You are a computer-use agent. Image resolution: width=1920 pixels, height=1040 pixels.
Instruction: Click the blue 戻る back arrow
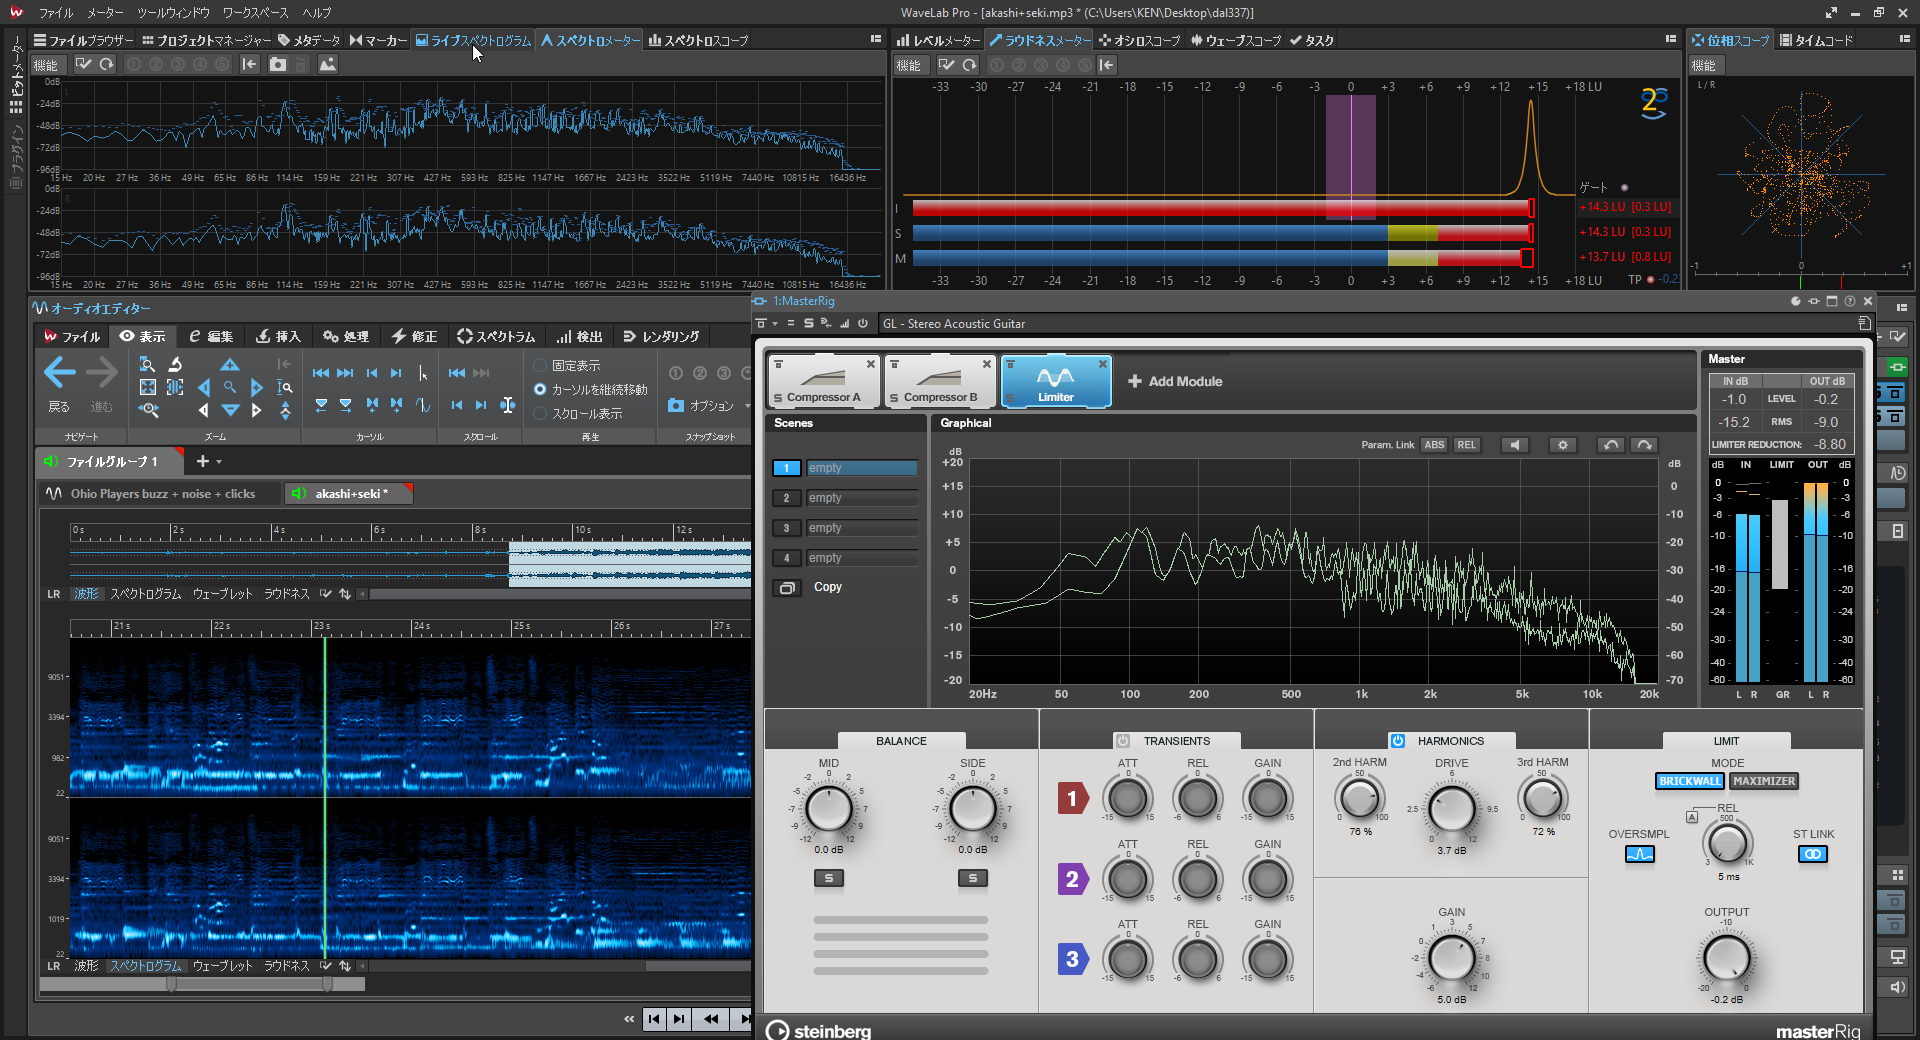(x=59, y=374)
